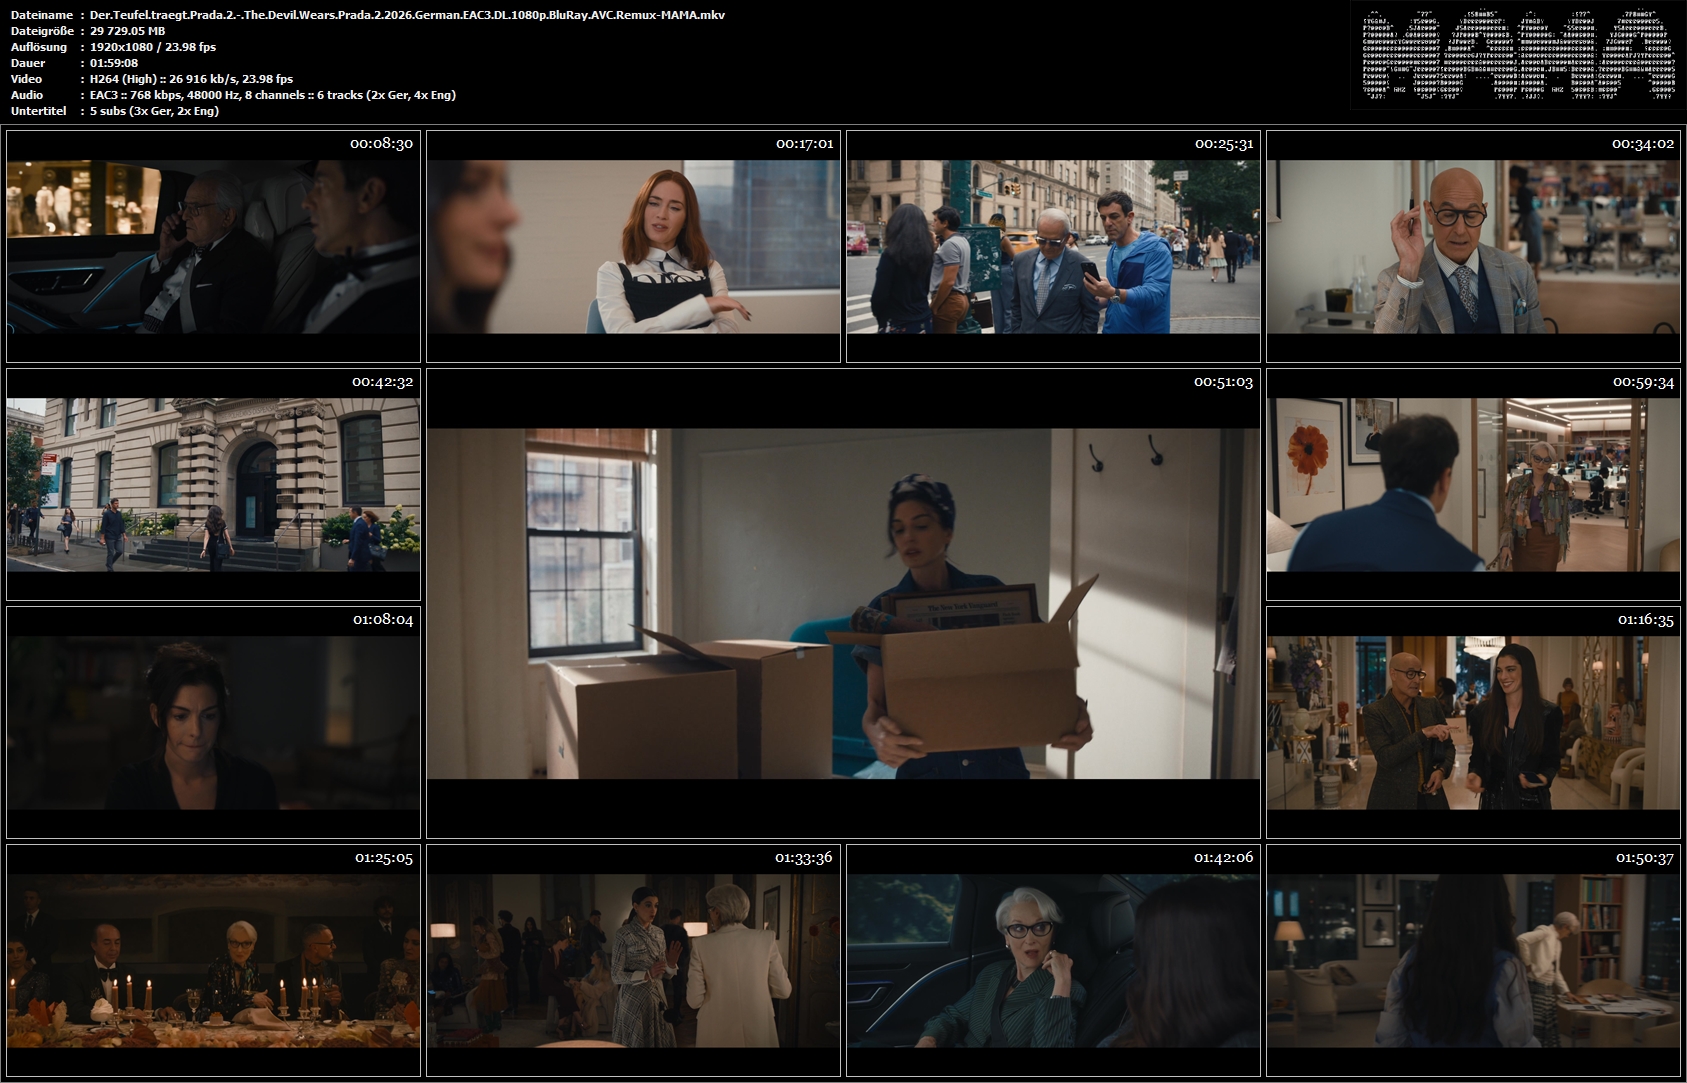The image size is (1687, 1083).
Task: Click the Untertitel 5 subs line
Action: pos(154,111)
